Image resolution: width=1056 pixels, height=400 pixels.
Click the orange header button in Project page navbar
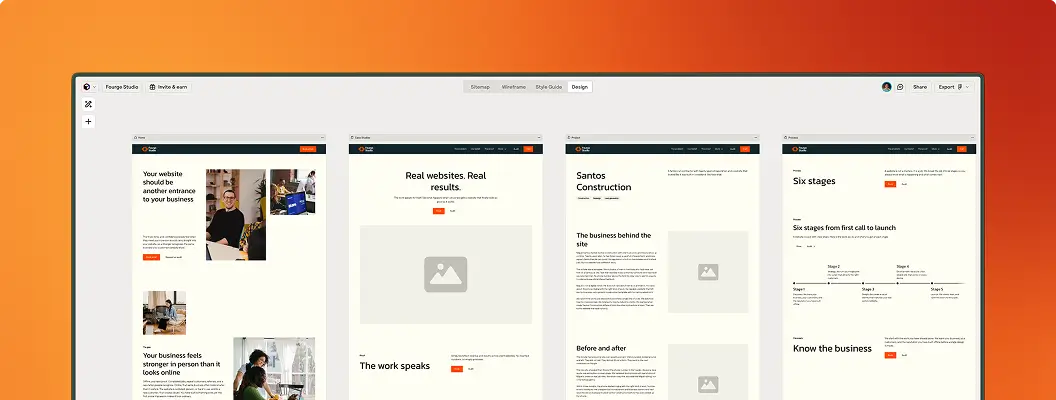744,149
